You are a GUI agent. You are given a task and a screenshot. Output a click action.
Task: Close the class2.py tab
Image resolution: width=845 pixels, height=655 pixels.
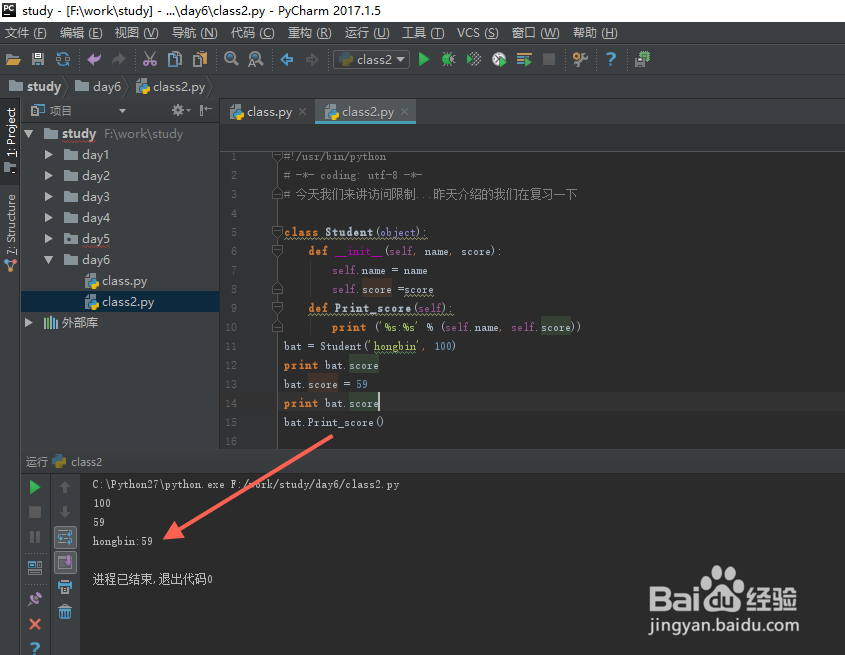click(405, 112)
